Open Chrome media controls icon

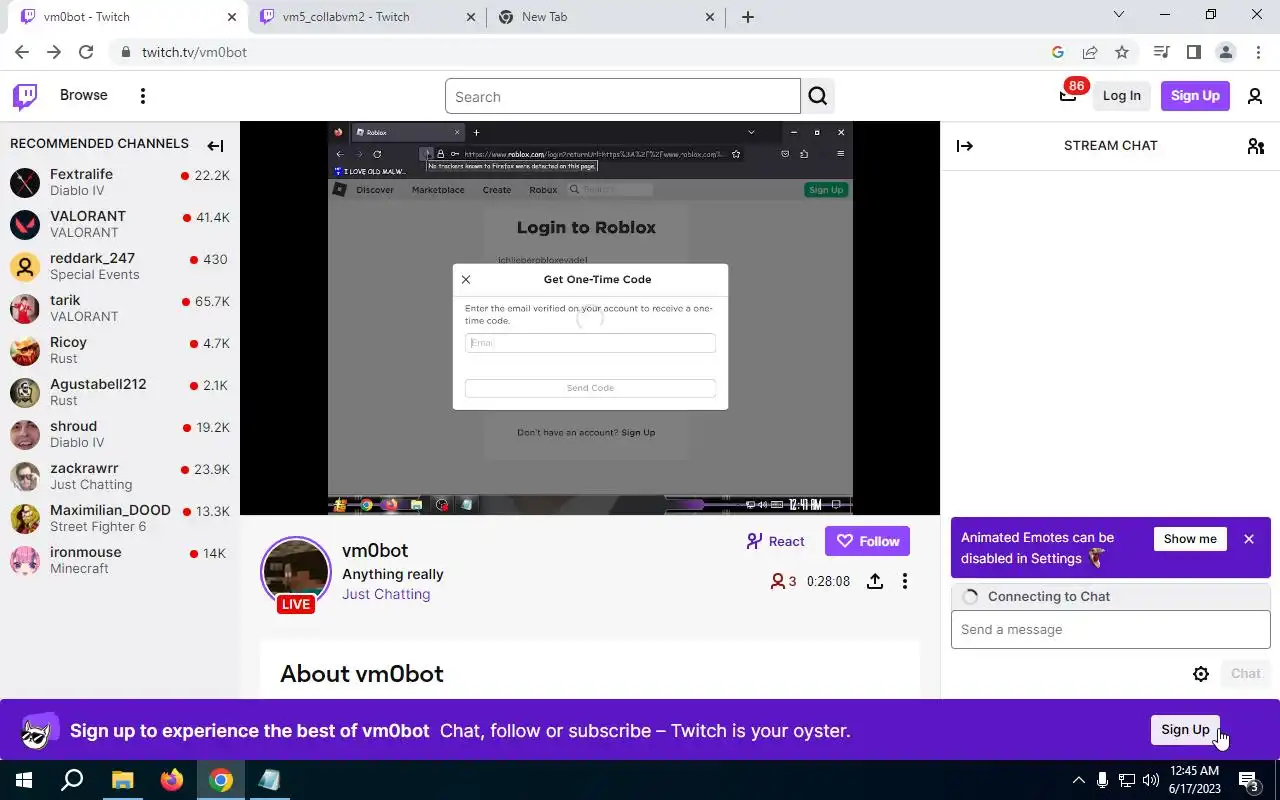(x=1161, y=52)
